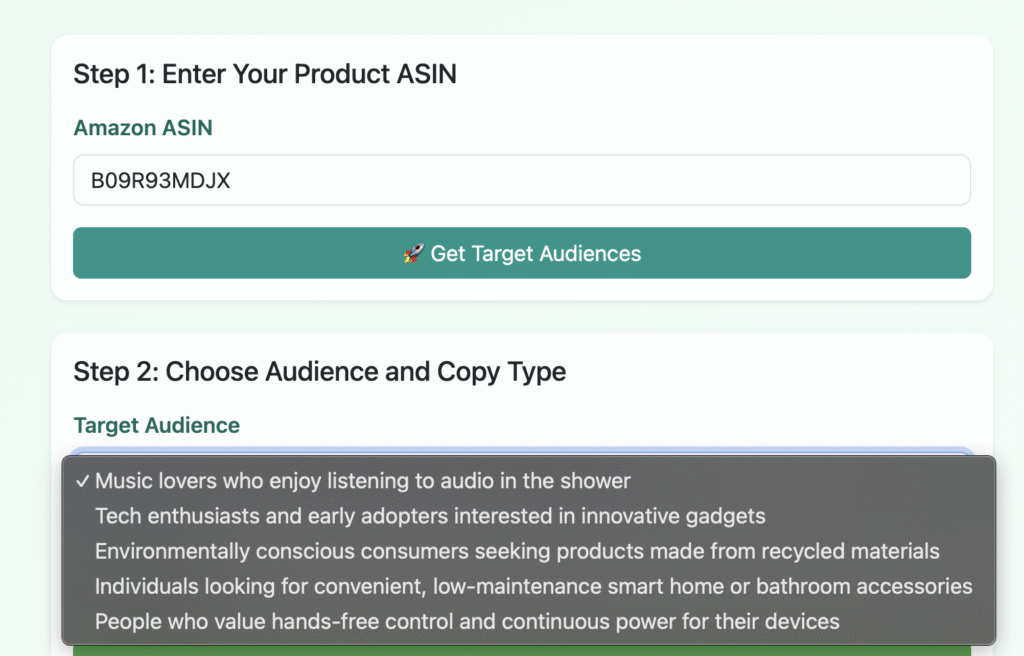Choose Tech enthusiasts and early adopters option
The image size is (1024, 656).
[528, 516]
